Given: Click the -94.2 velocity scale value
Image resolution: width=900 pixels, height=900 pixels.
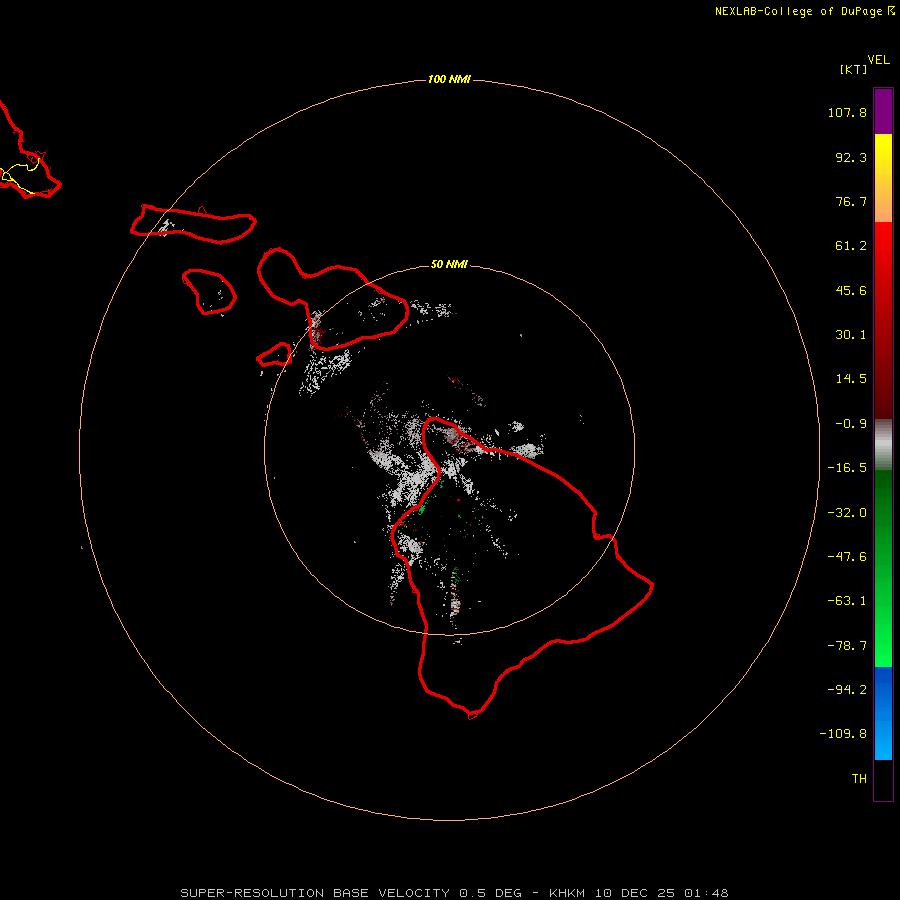Looking at the screenshot, I should pyautogui.click(x=847, y=690).
